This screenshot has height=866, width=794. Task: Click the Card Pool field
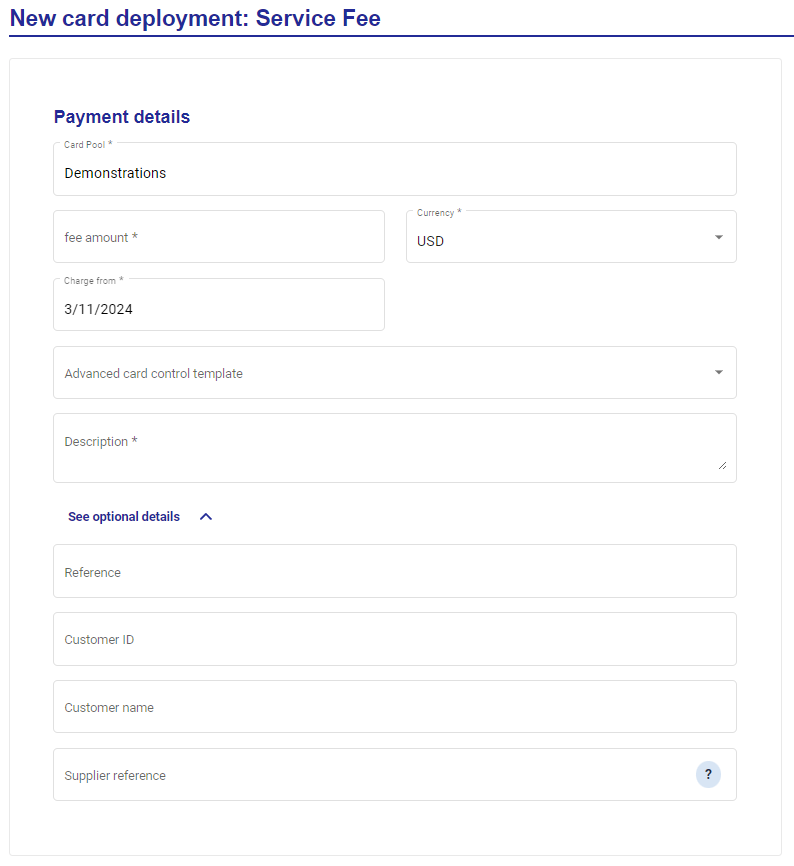pos(395,169)
